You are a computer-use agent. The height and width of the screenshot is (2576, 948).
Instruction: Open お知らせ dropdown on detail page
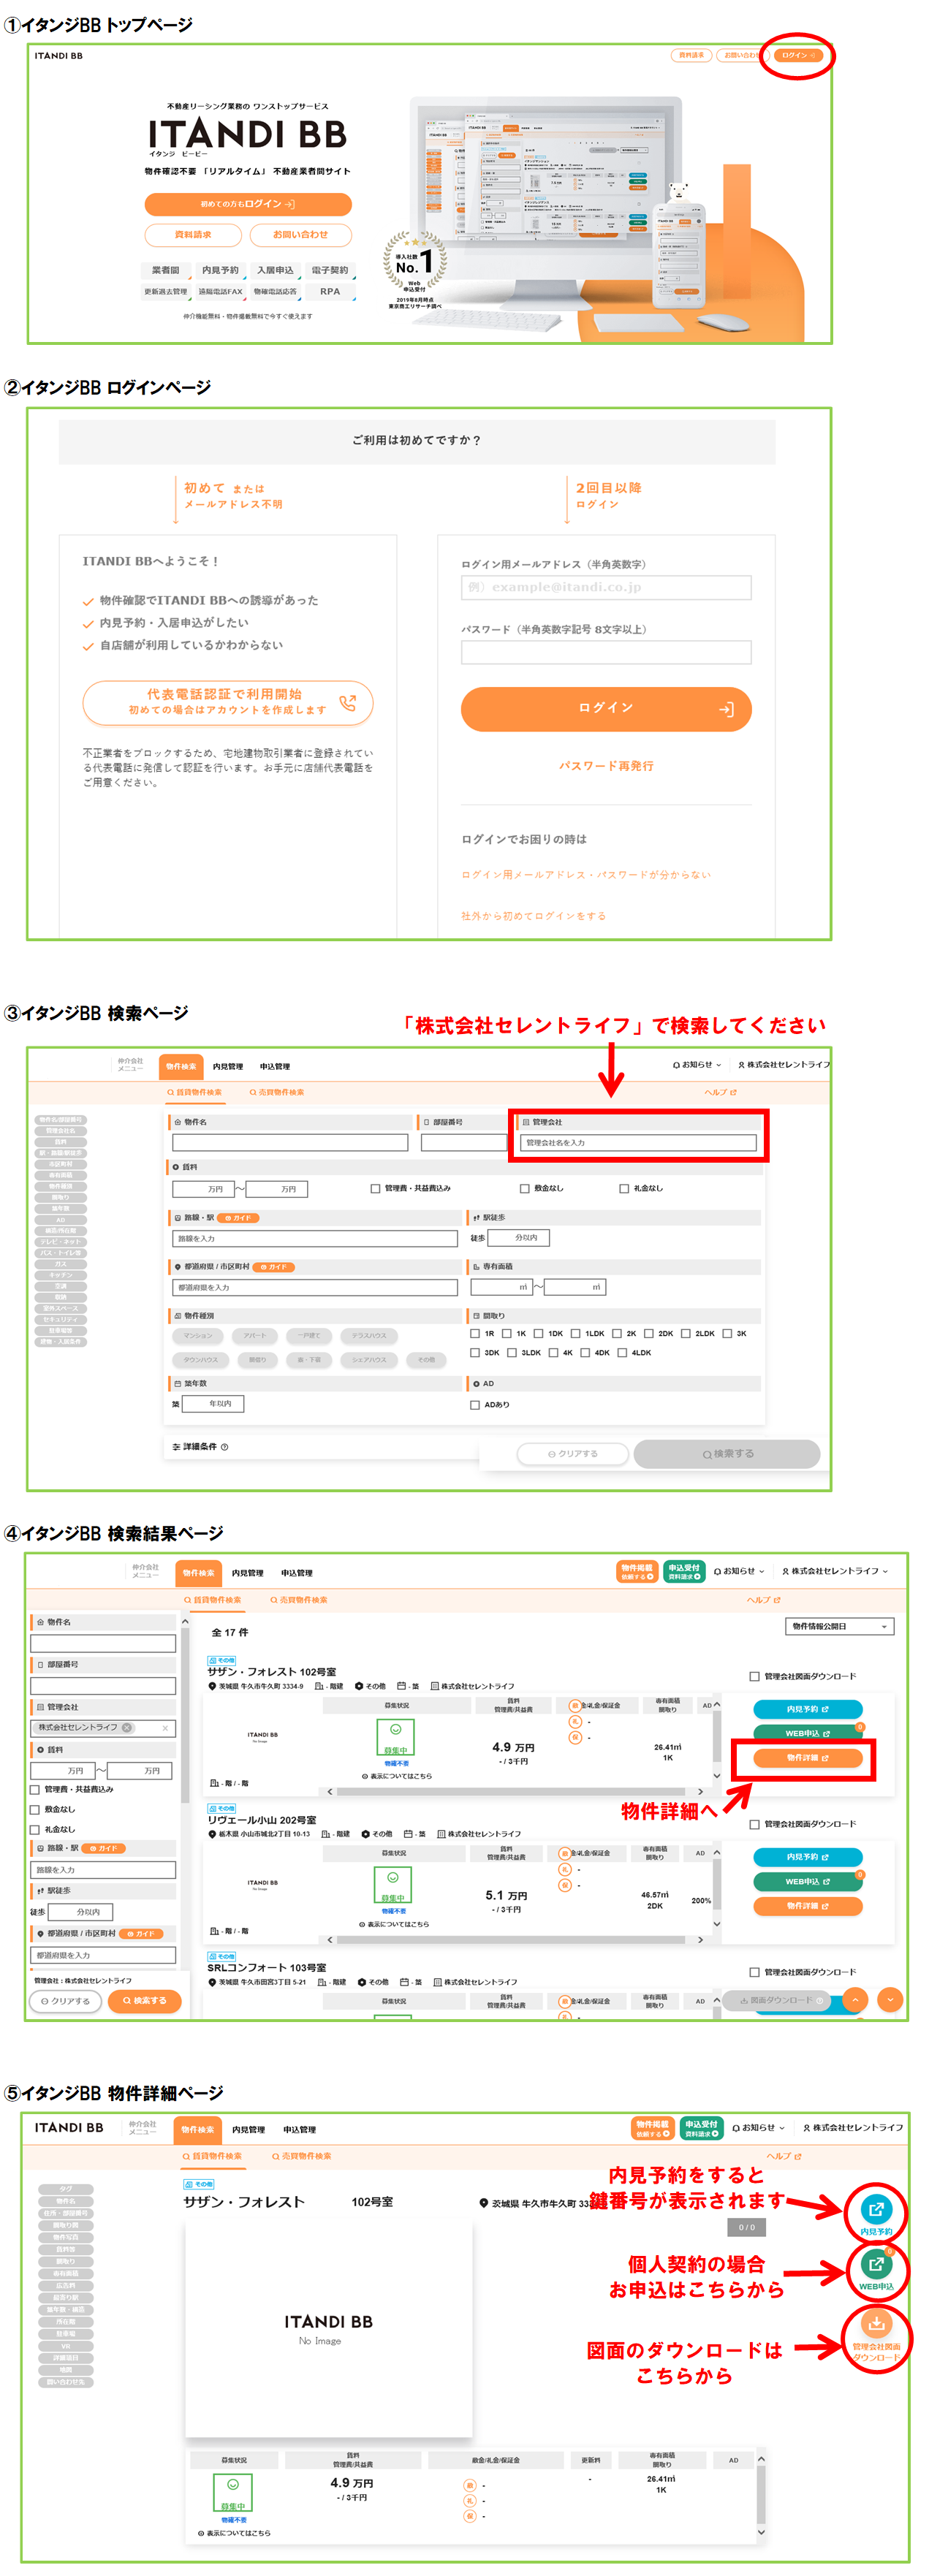point(758,2127)
